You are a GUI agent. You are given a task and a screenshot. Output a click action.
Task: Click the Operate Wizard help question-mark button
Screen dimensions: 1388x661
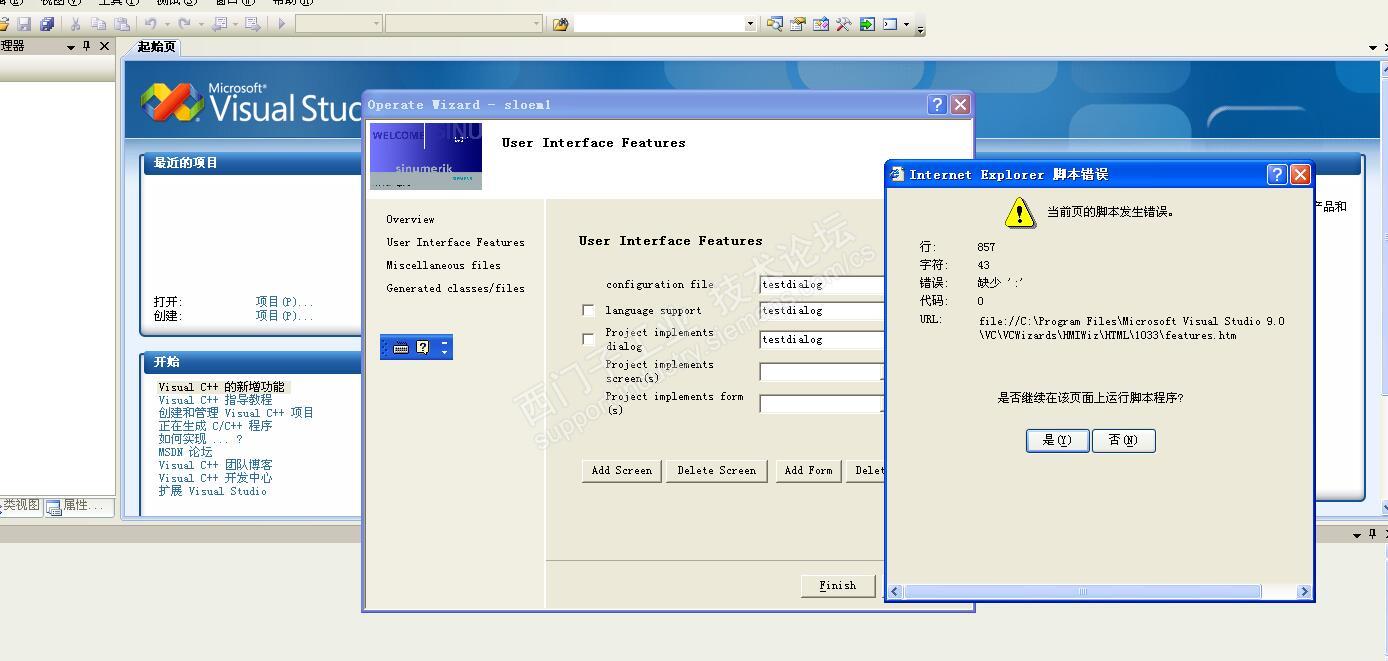pos(937,104)
